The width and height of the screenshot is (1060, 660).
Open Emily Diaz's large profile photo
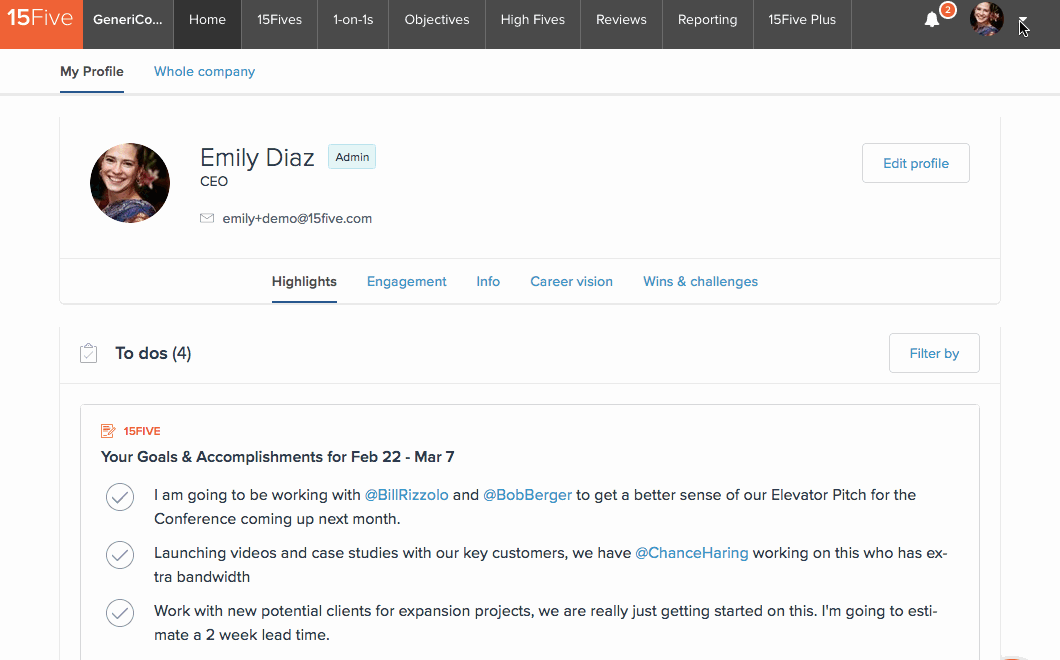click(130, 183)
